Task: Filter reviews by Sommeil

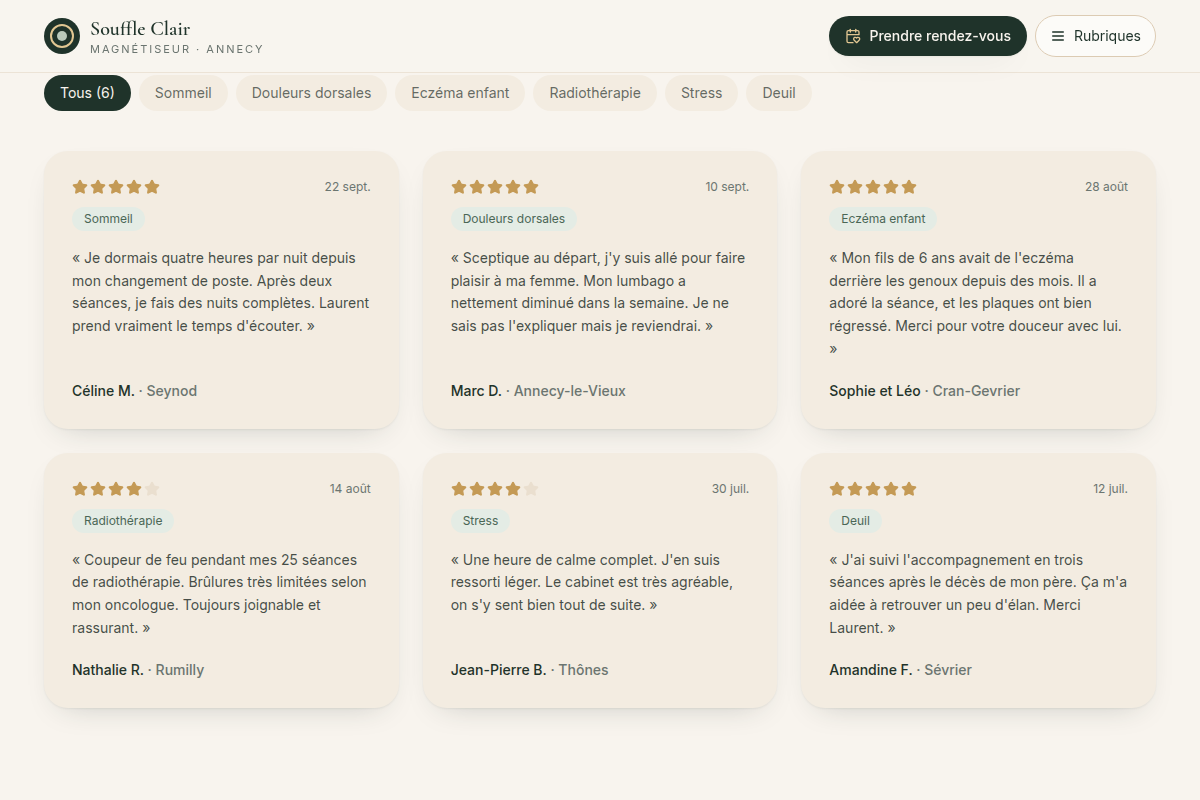Action: pyautogui.click(x=183, y=93)
